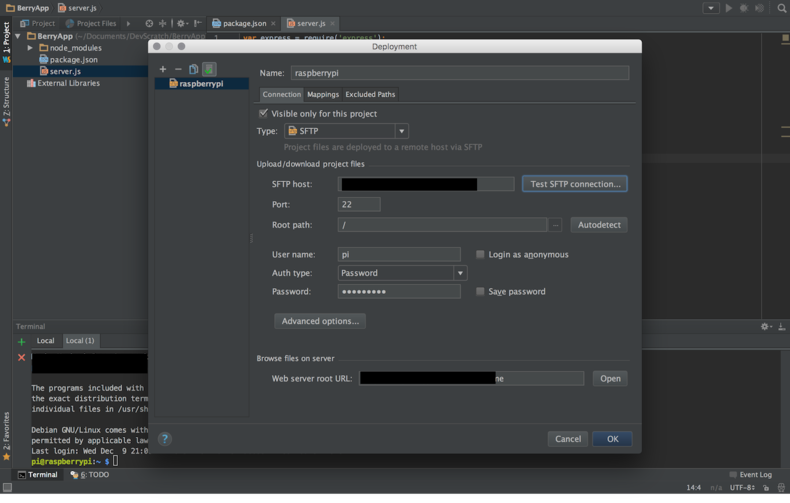Click the User name field

tap(399, 255)
